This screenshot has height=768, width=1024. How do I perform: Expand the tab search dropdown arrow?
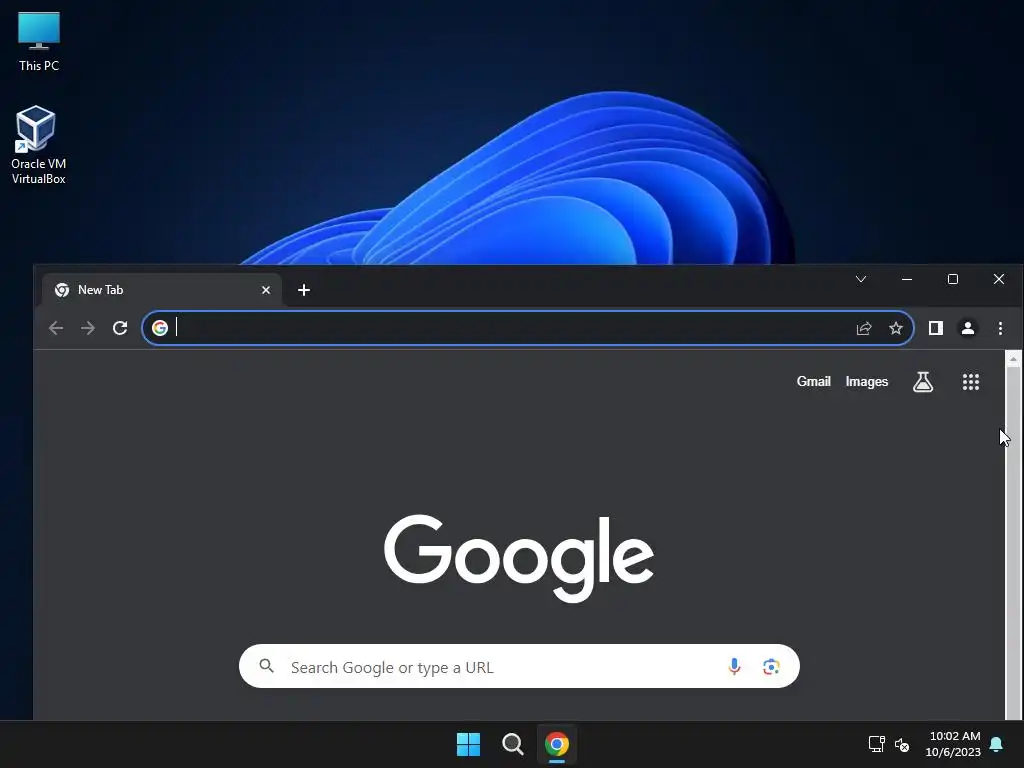coord(861,280)
